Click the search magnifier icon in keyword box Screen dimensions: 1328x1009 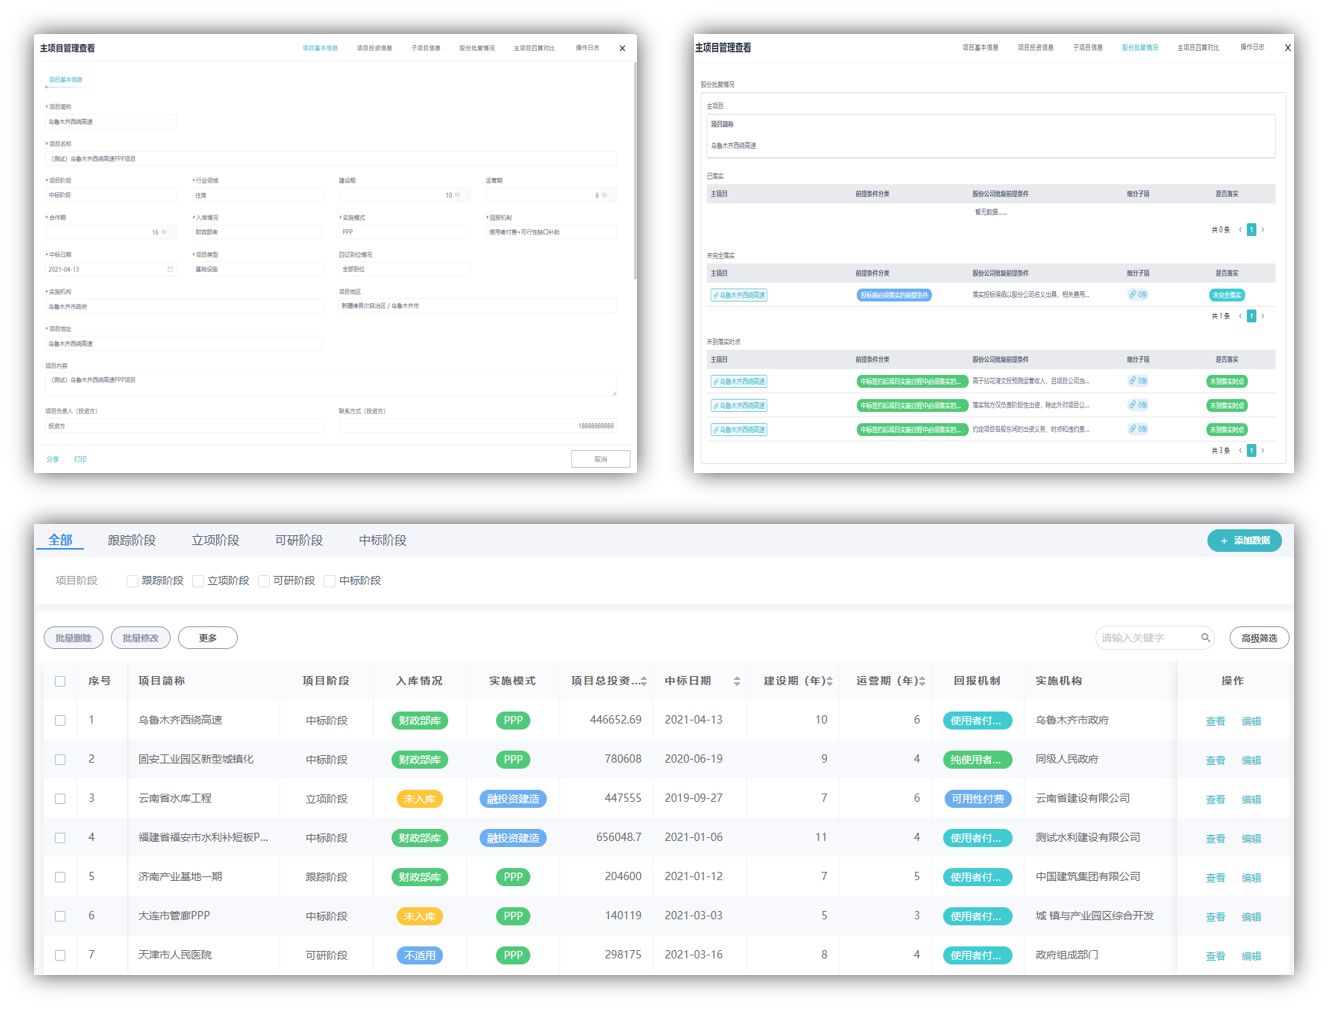(x=1205, y=638)
